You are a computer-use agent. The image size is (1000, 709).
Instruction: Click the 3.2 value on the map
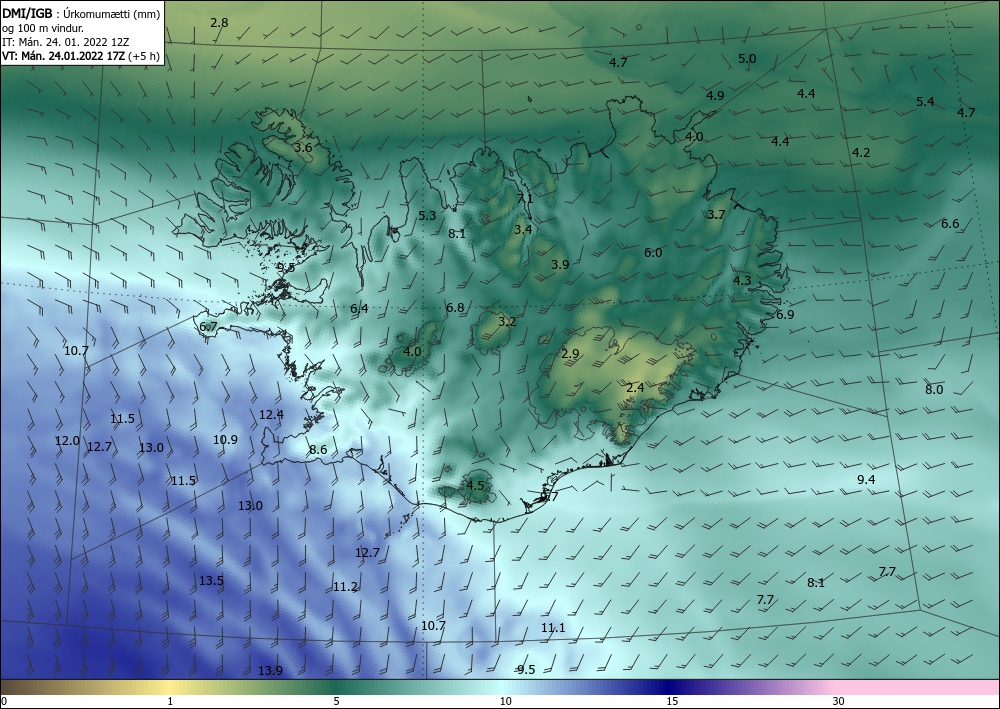click(507, 322)
